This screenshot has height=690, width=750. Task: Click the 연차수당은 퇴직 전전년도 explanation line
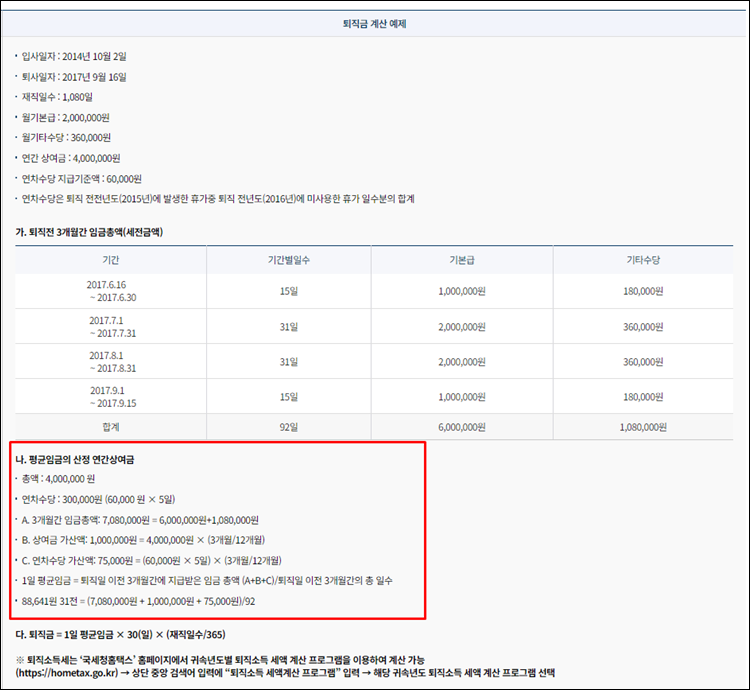pos(218,198)
